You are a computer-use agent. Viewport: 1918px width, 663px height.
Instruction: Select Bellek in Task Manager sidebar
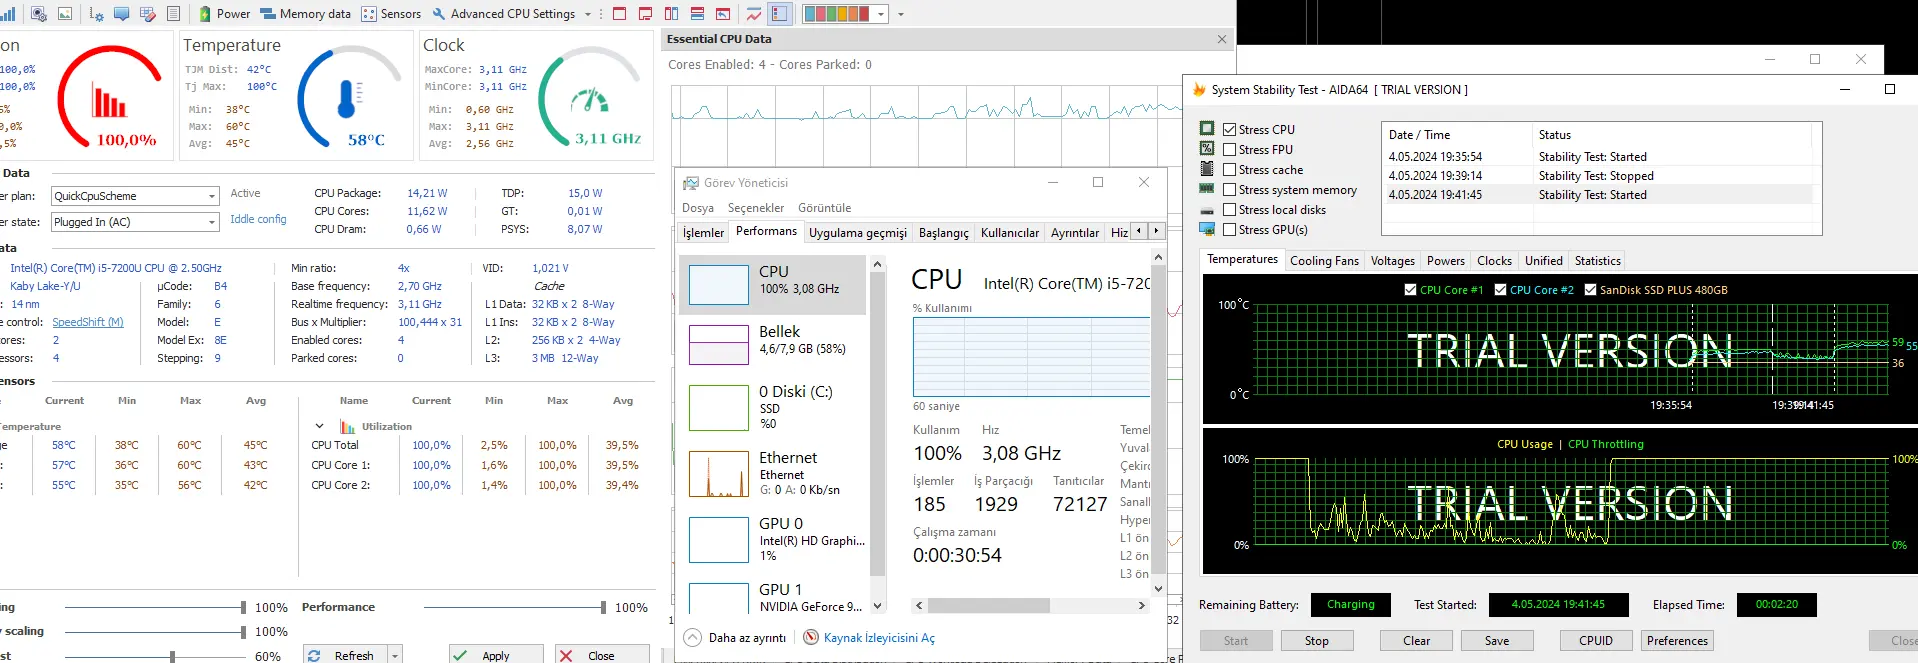[x=772, y=345]
